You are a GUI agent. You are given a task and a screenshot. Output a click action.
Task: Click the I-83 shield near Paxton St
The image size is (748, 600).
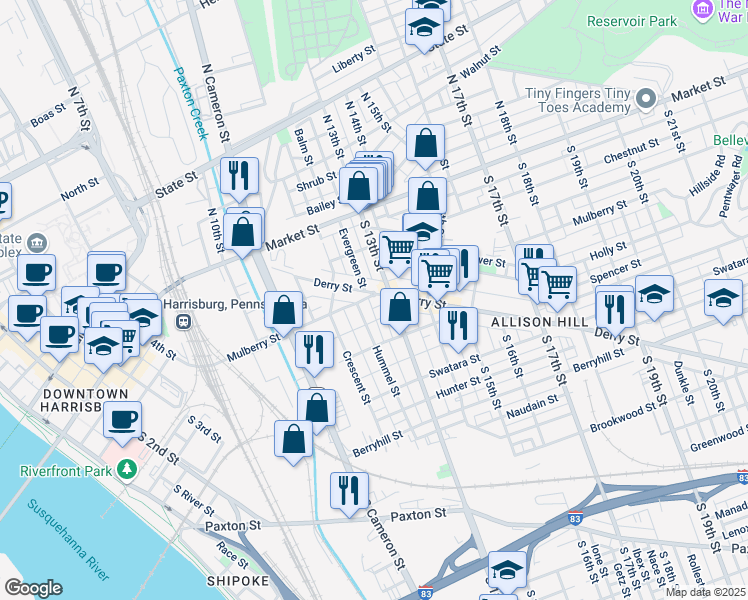click(x=575, y=518)
